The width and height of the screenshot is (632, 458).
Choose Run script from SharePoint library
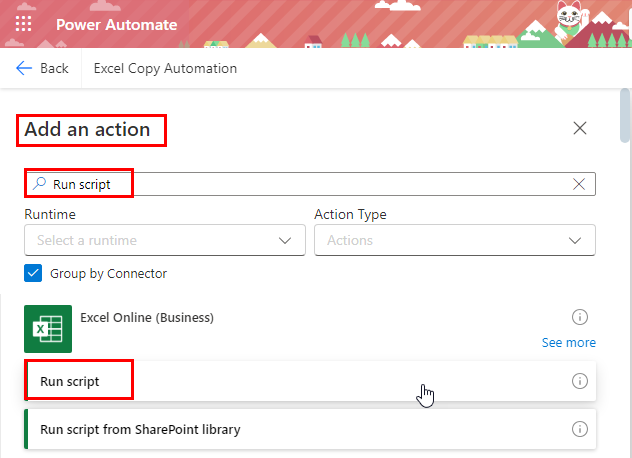click(x=310, y=429)
